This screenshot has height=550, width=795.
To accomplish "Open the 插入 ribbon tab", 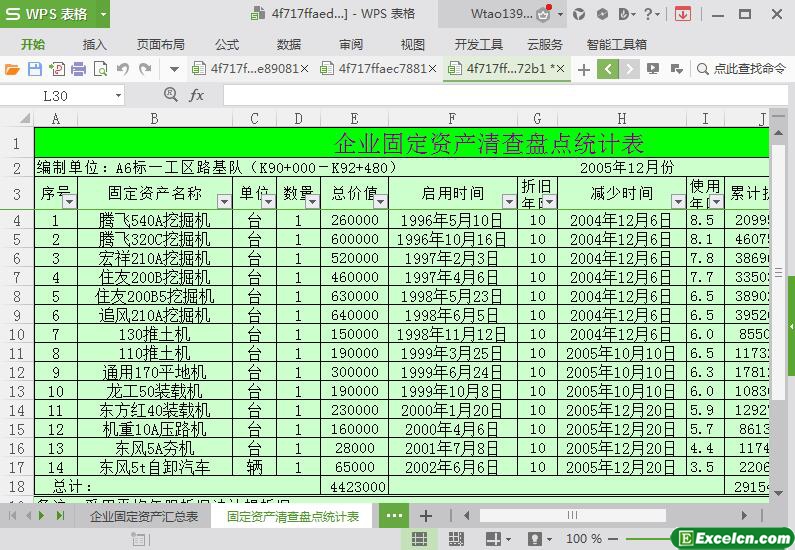I will (94, 45).
